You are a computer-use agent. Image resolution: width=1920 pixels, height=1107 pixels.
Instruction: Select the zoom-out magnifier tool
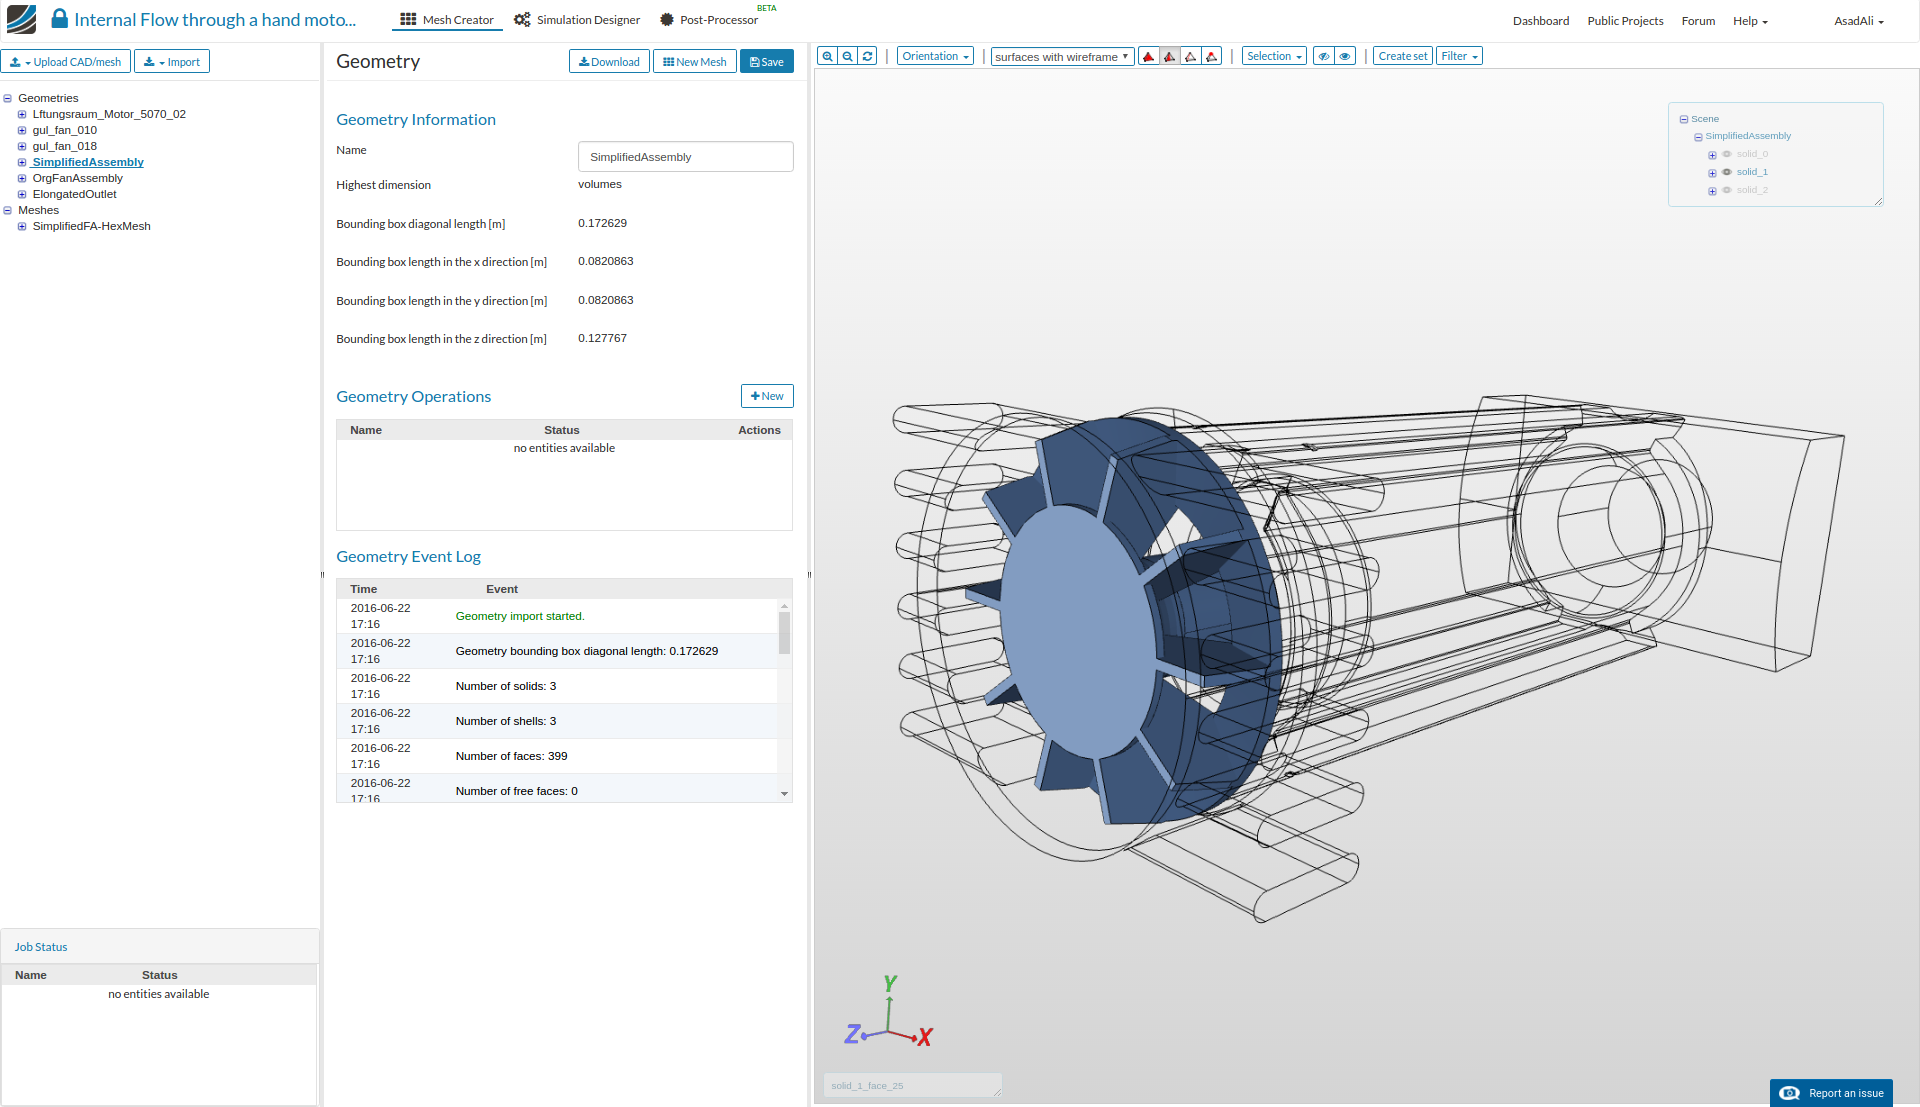click(x=846, y=56)
